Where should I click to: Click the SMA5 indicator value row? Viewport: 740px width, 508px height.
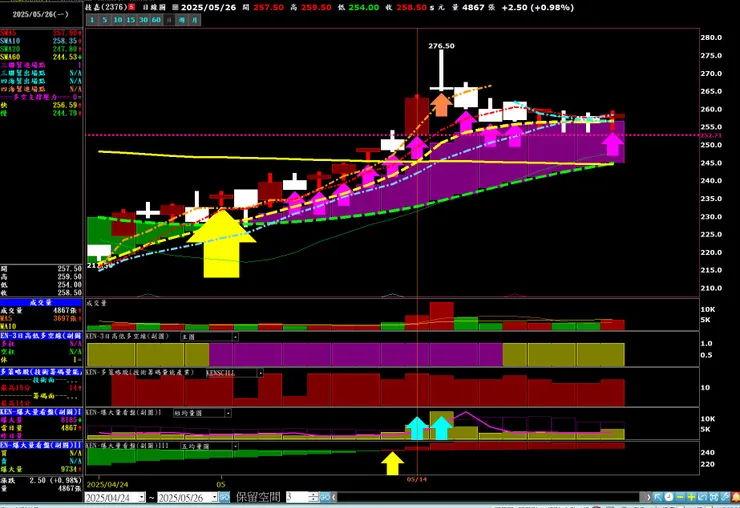(x=41, y=33)
